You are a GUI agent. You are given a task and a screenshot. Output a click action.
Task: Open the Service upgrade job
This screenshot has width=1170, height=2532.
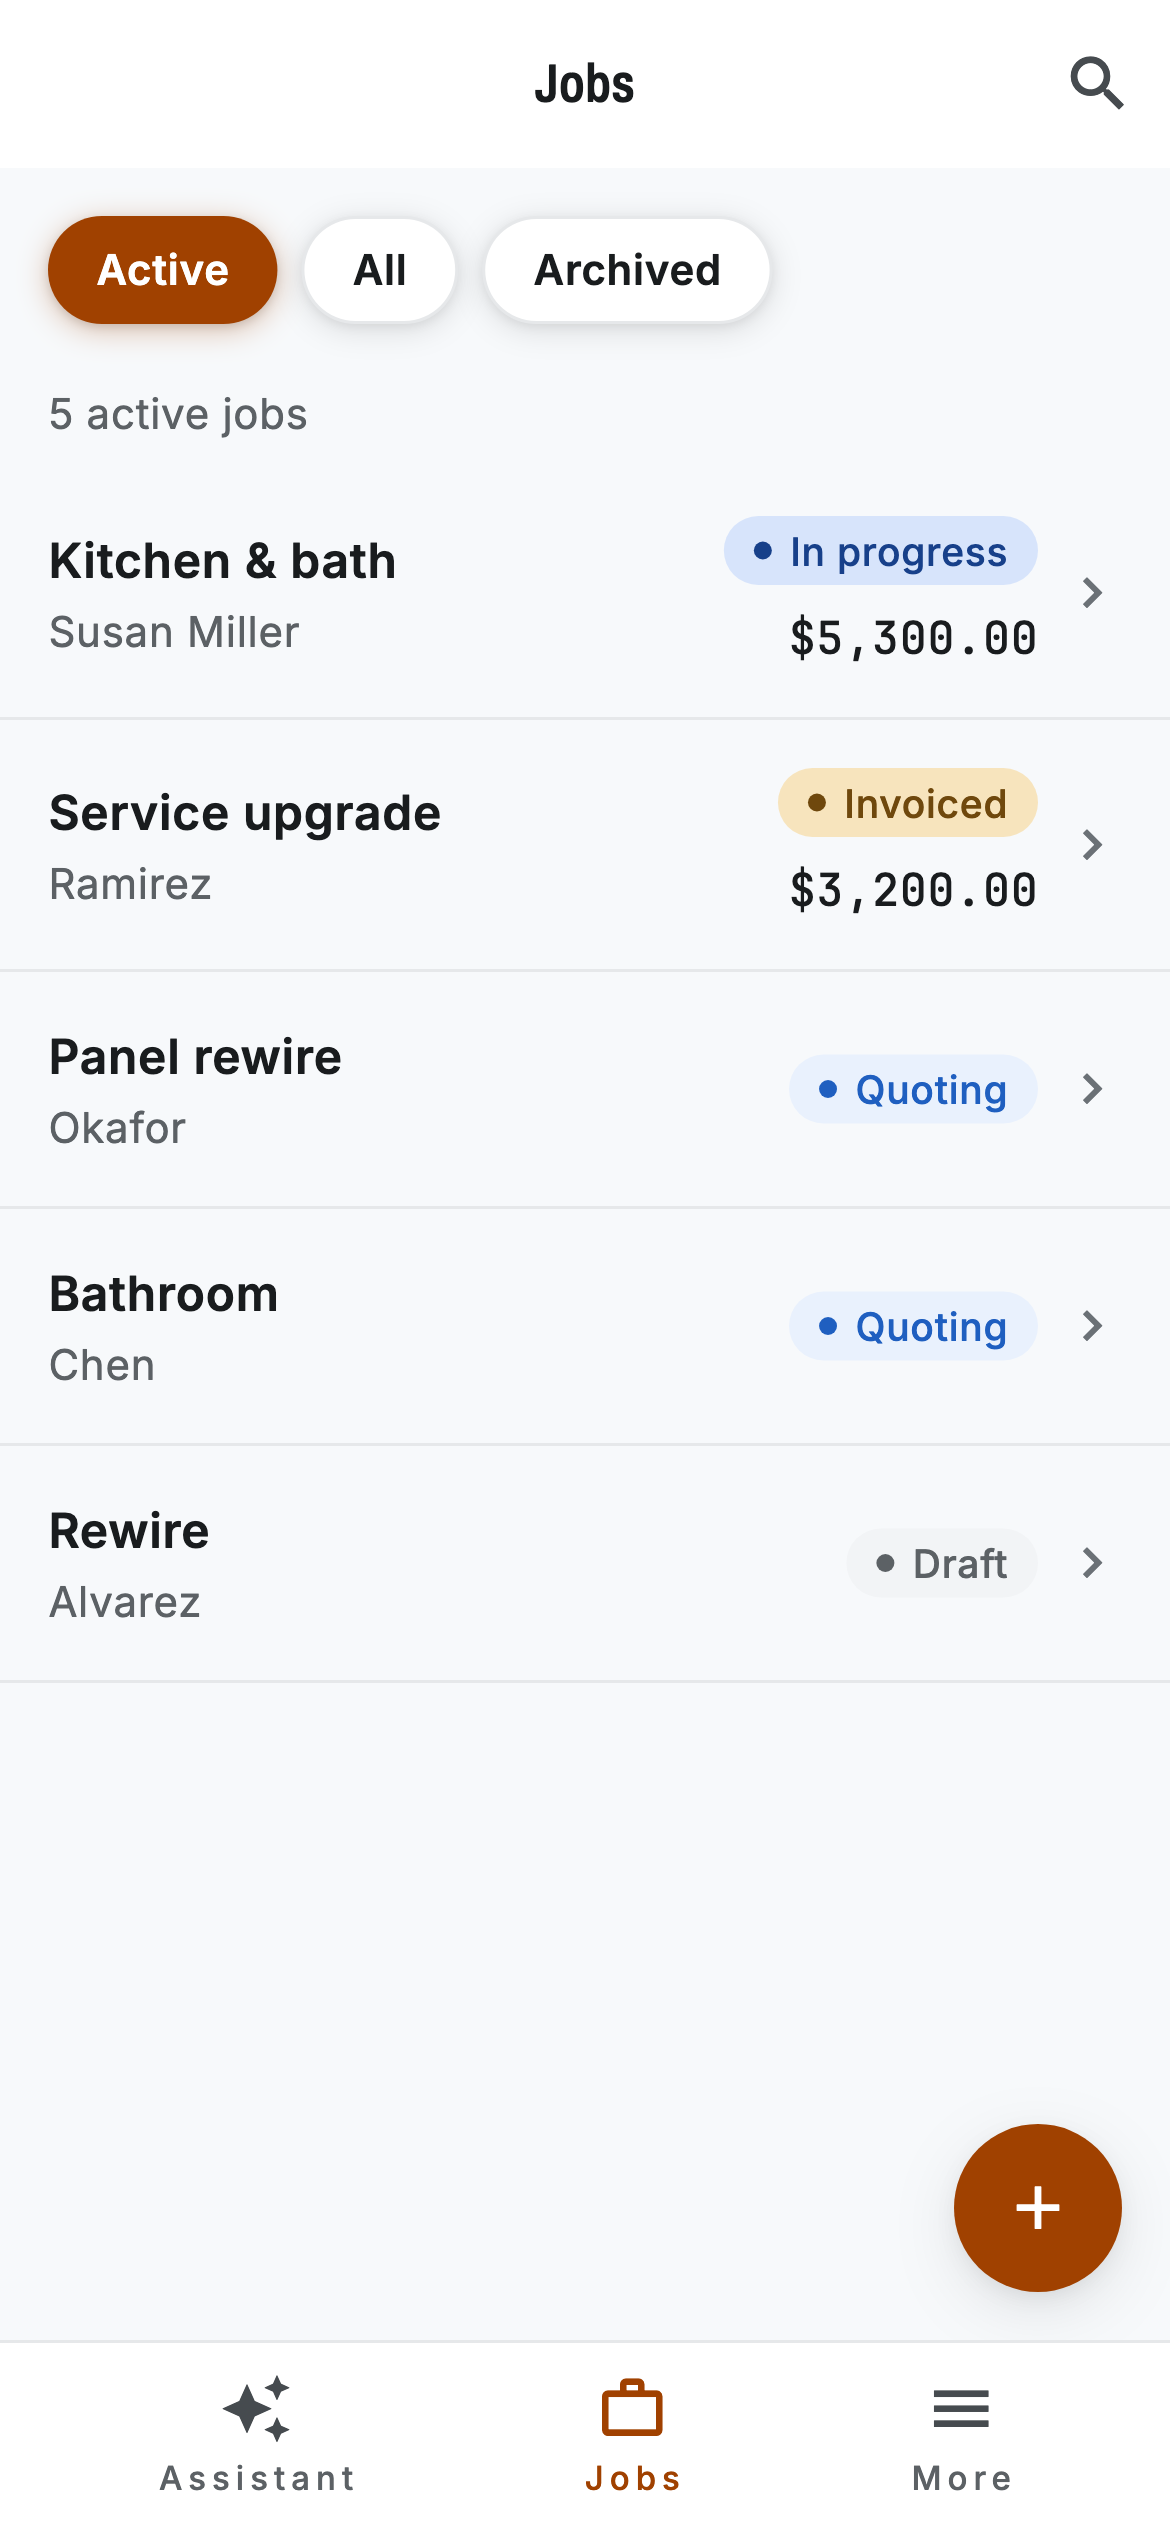[x=585, y=845]
